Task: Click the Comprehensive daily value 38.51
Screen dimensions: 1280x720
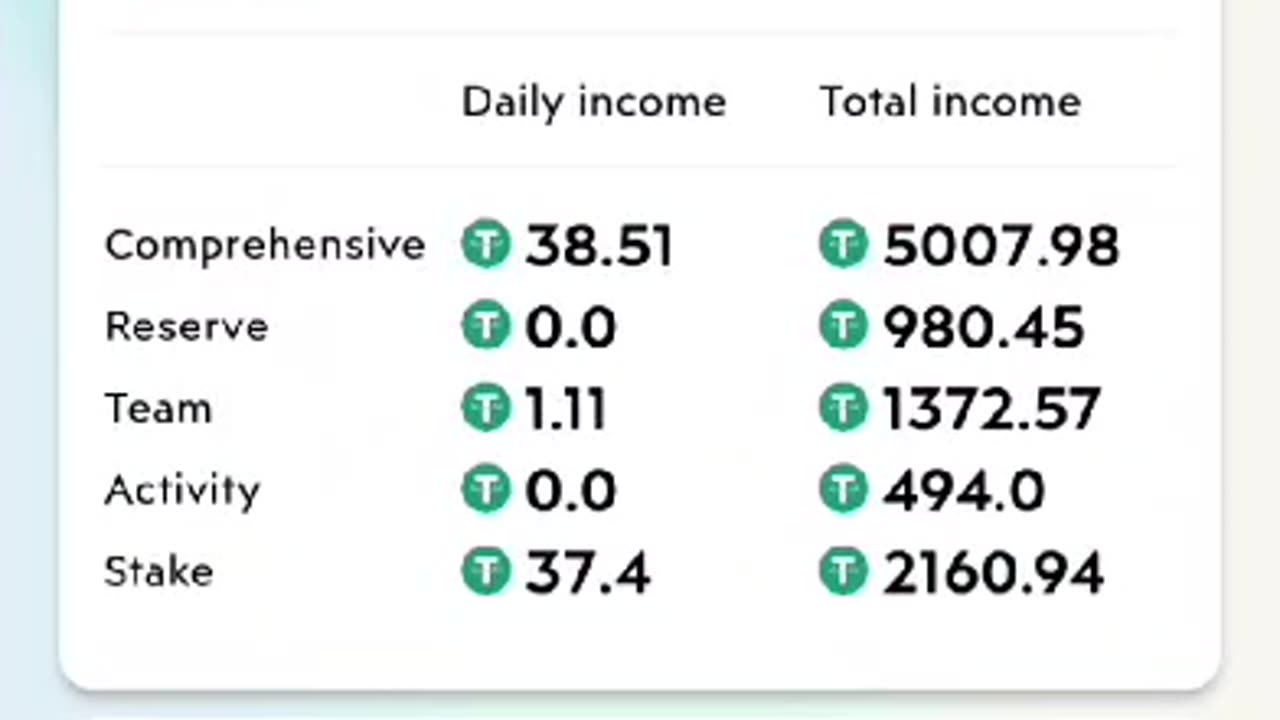Action: click(599, 246)
